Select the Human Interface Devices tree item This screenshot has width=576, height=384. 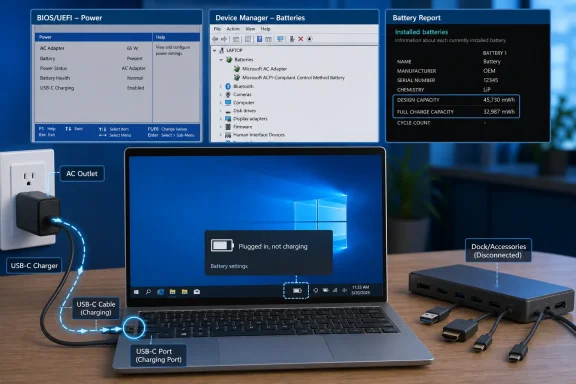(259, 135)
